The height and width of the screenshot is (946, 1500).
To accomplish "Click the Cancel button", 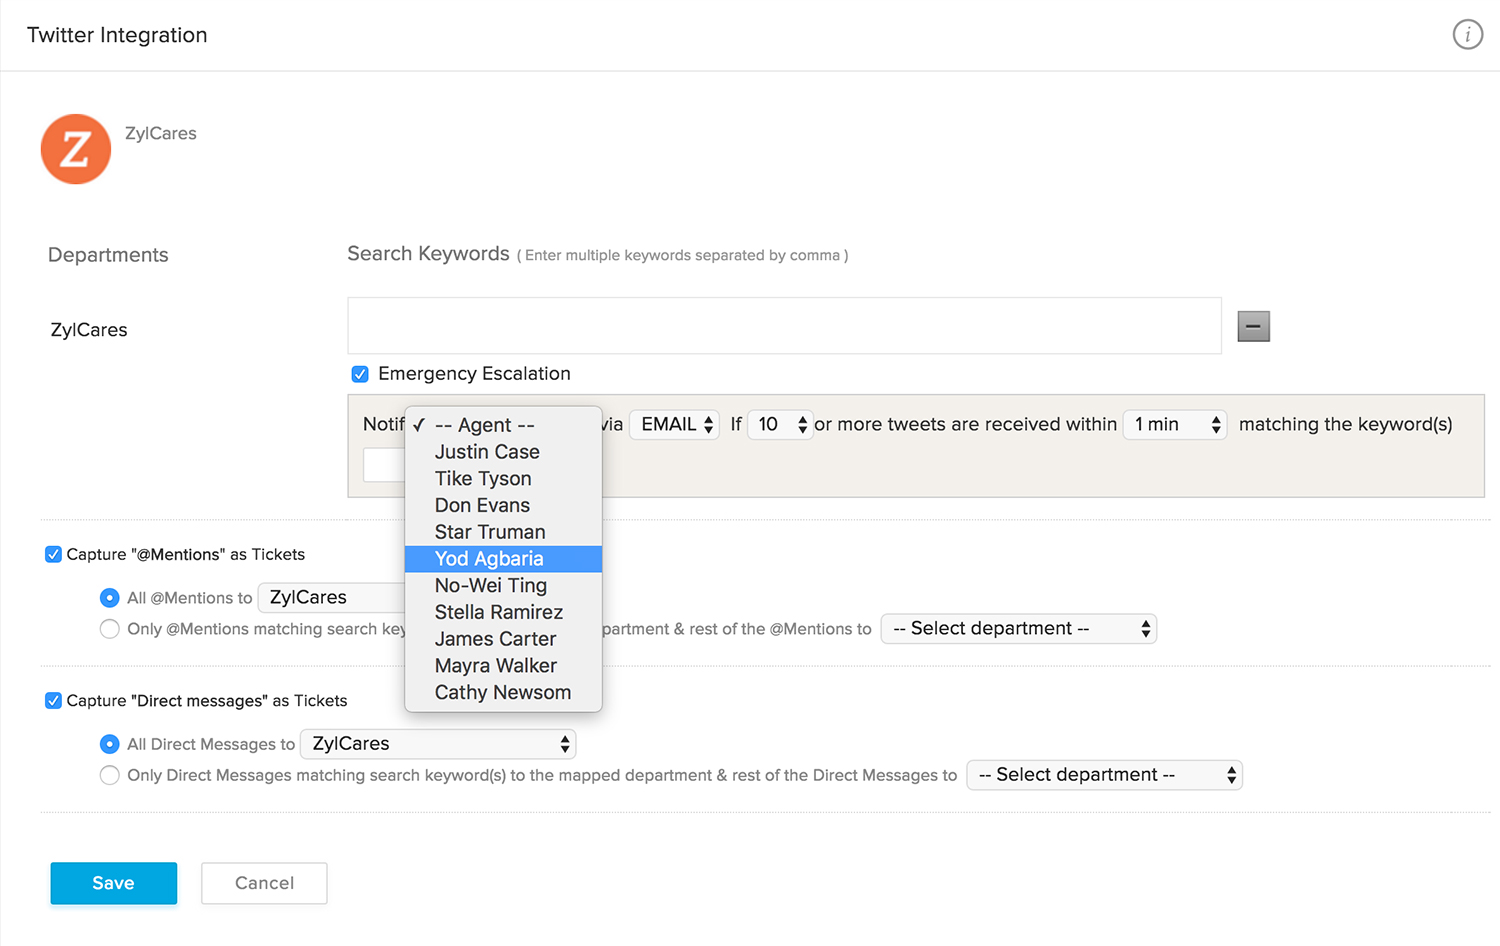I will [x=264, y=883].
